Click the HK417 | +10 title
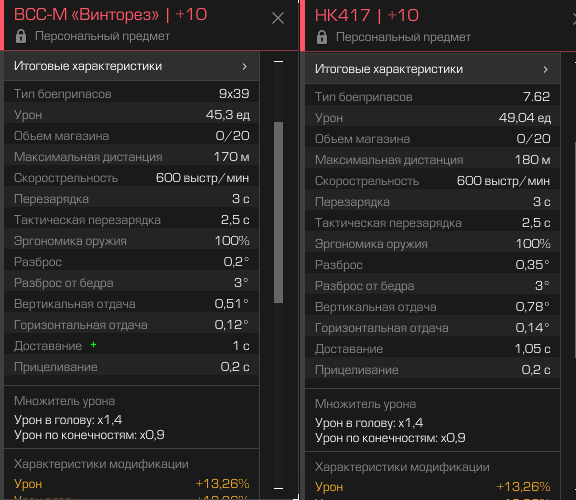Screen dimensions: 576x500 pos(367,15)
